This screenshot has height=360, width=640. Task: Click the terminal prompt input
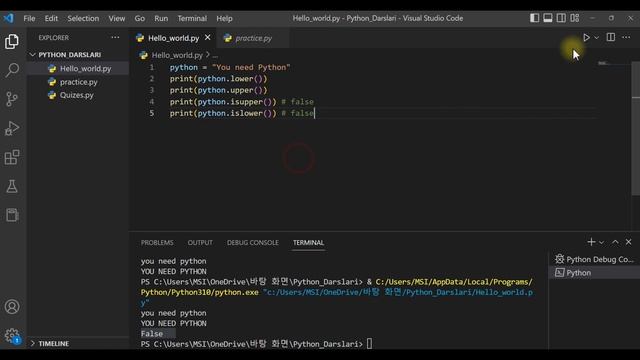pos(369,344)
